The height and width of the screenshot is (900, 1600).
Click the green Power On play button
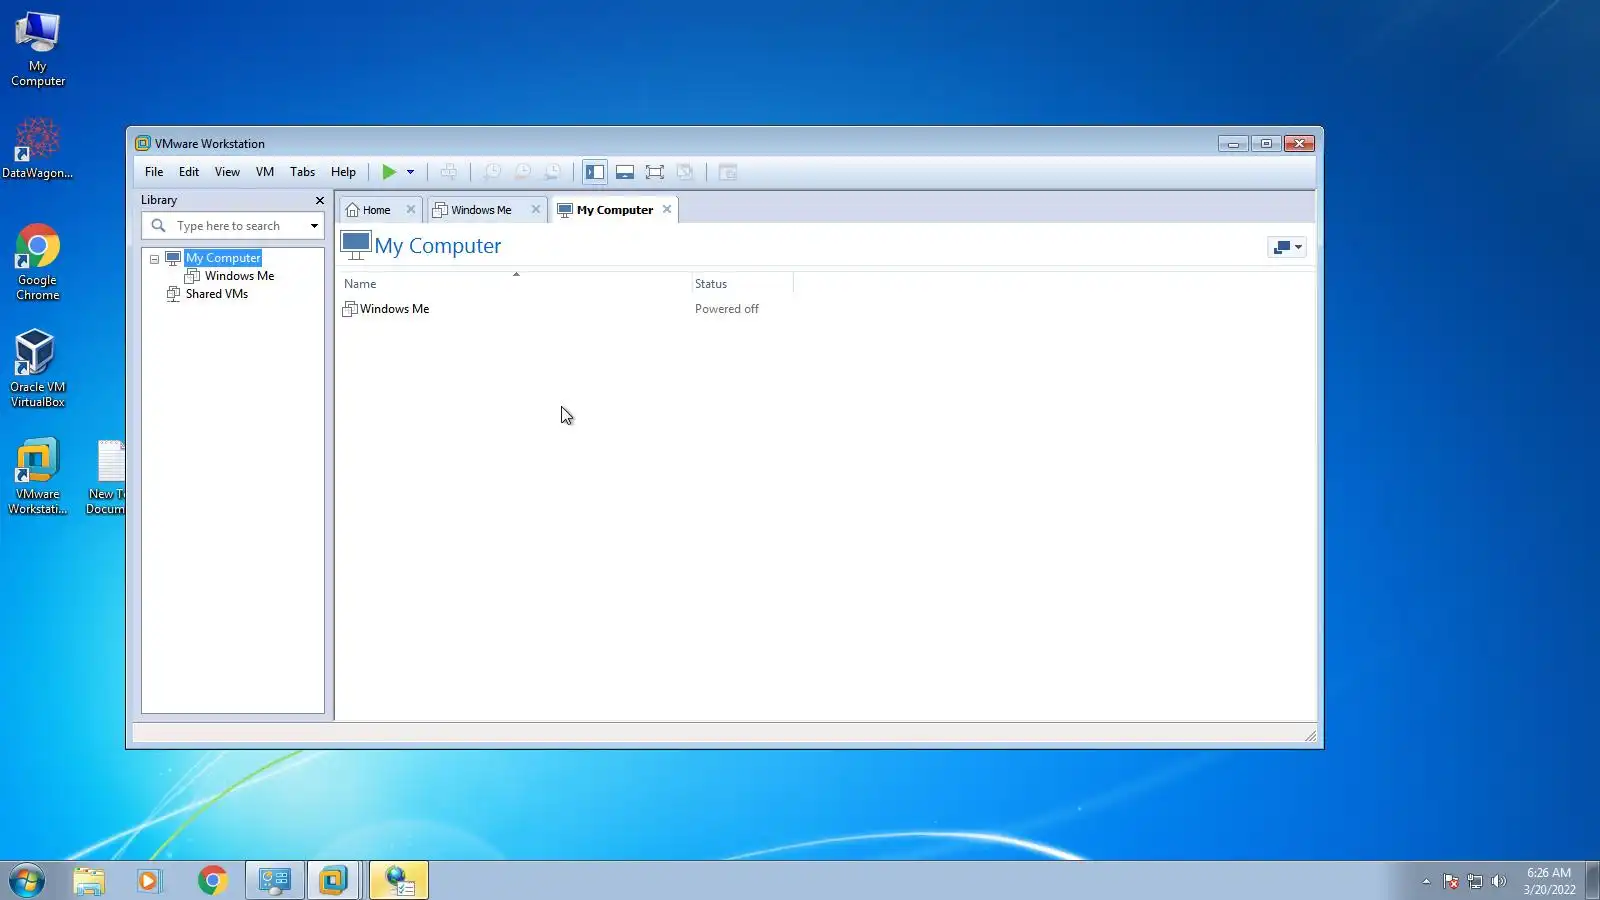[x=389, y=172]
